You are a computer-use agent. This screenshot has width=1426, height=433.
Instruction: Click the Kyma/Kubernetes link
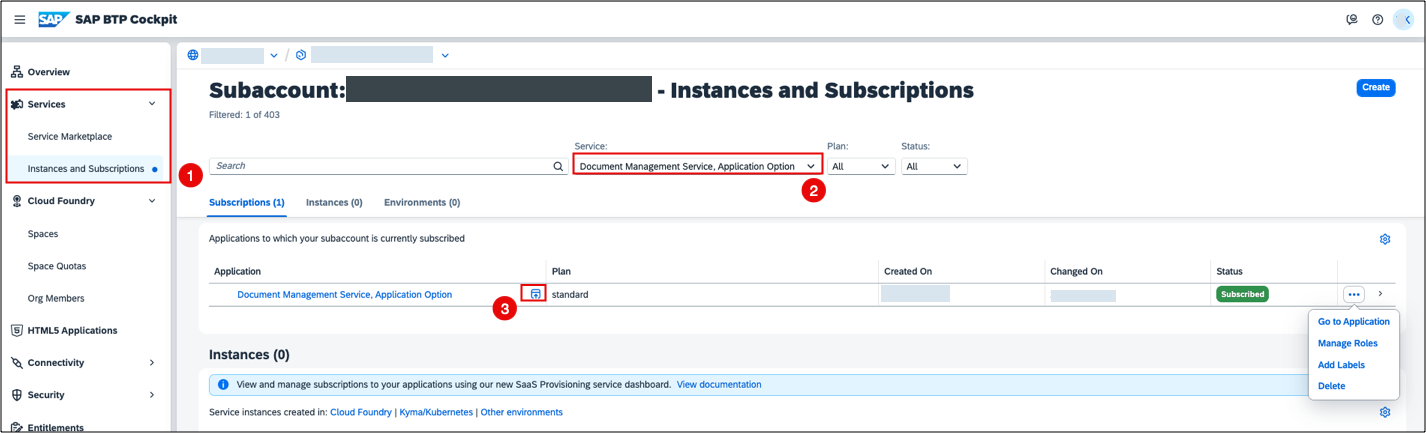point(435,412)
